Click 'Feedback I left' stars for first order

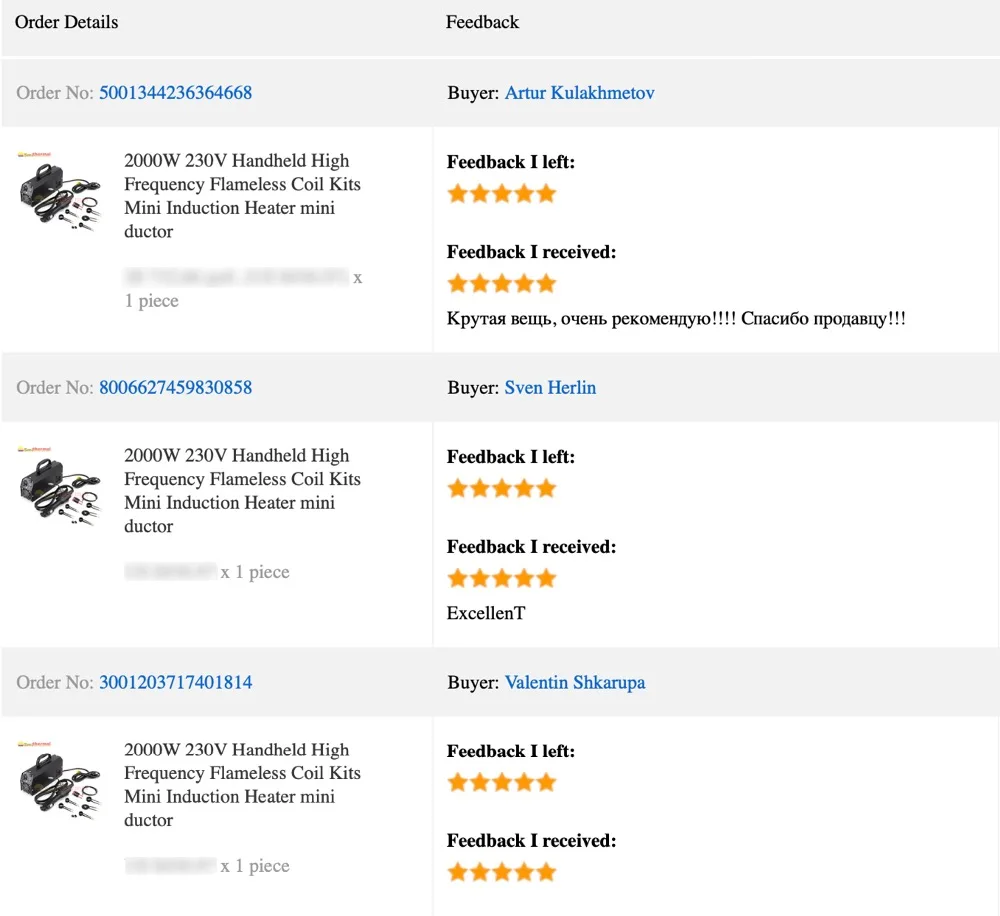pyautogui.click(x=501, y=193)
